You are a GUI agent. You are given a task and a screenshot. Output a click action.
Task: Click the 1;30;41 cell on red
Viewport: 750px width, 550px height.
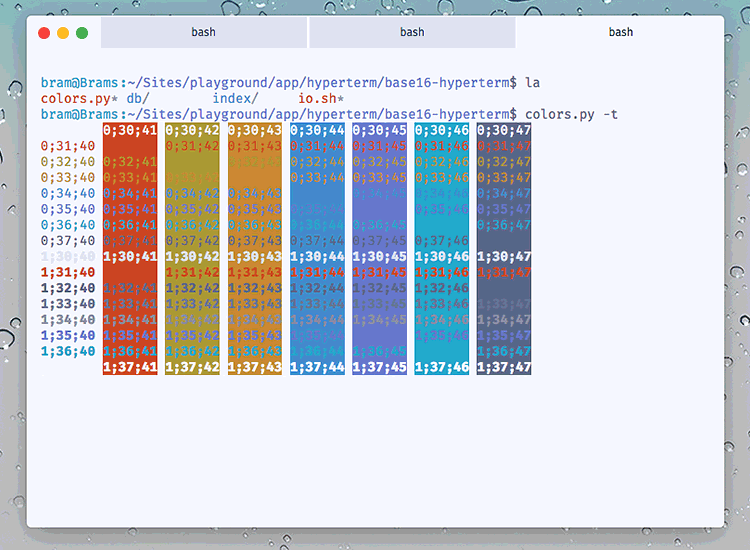[x=130, y=256]
